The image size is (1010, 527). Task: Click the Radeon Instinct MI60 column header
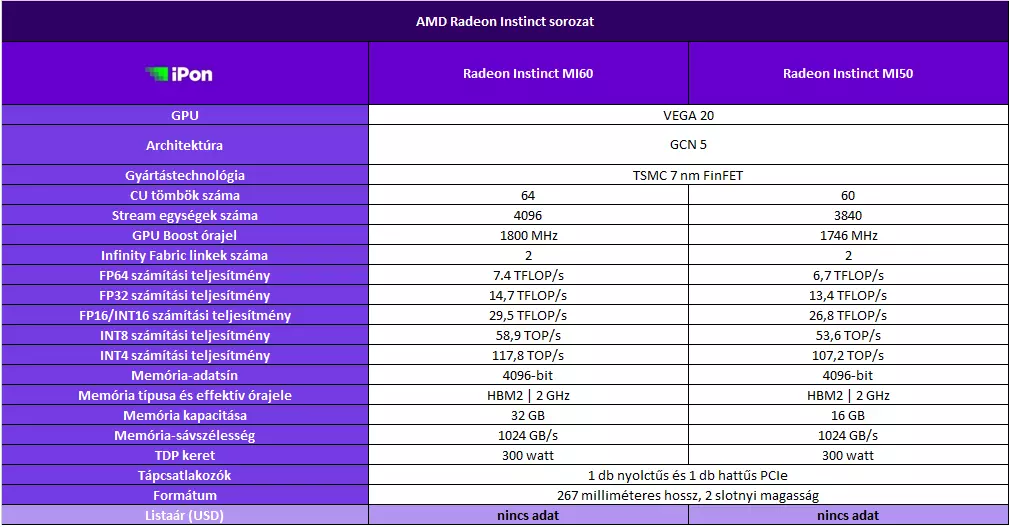(x=528, y=73)
